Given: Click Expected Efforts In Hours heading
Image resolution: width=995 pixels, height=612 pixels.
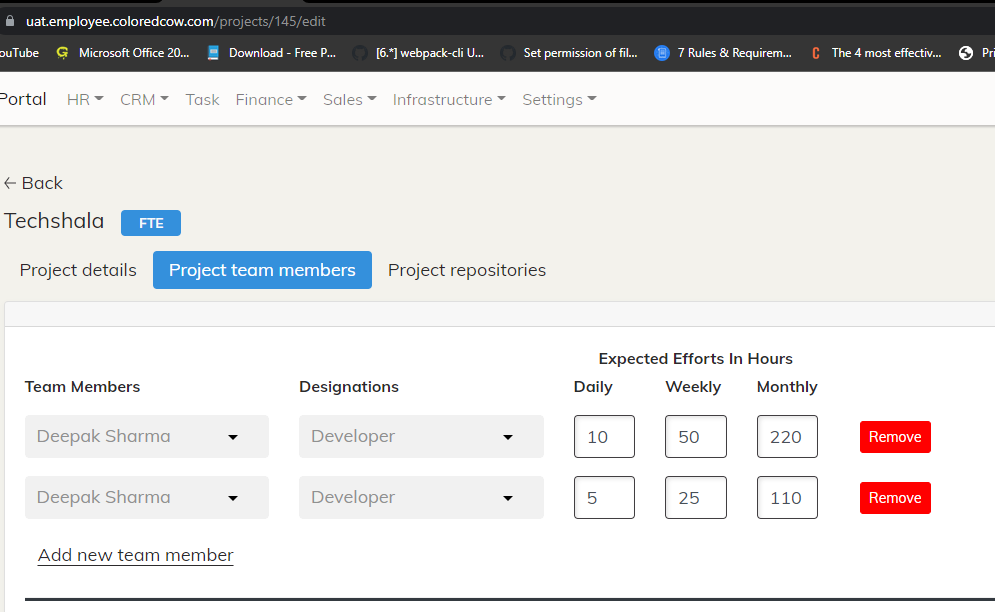Looking at the screenshot, I should tap(695, 359).
